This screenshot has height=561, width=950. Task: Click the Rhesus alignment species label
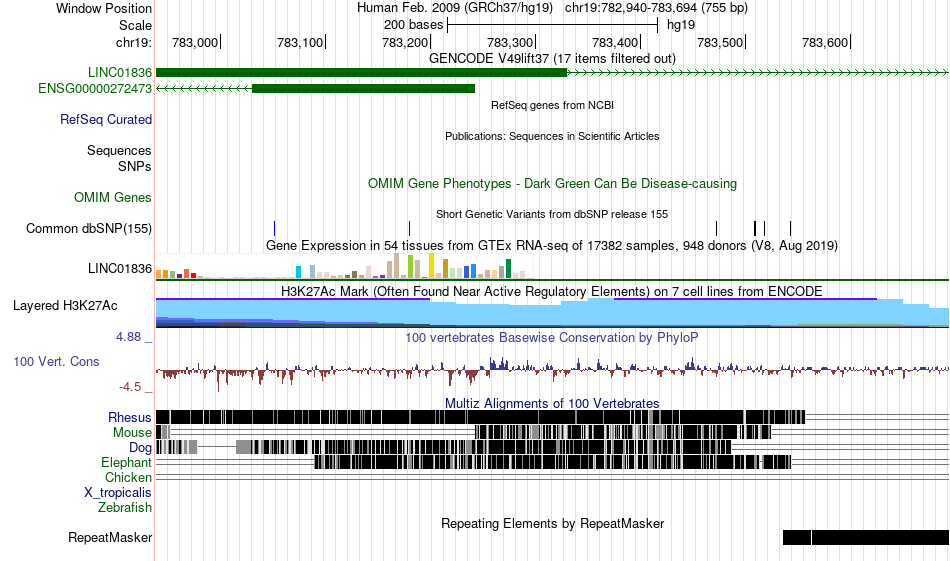click(130, 417)
